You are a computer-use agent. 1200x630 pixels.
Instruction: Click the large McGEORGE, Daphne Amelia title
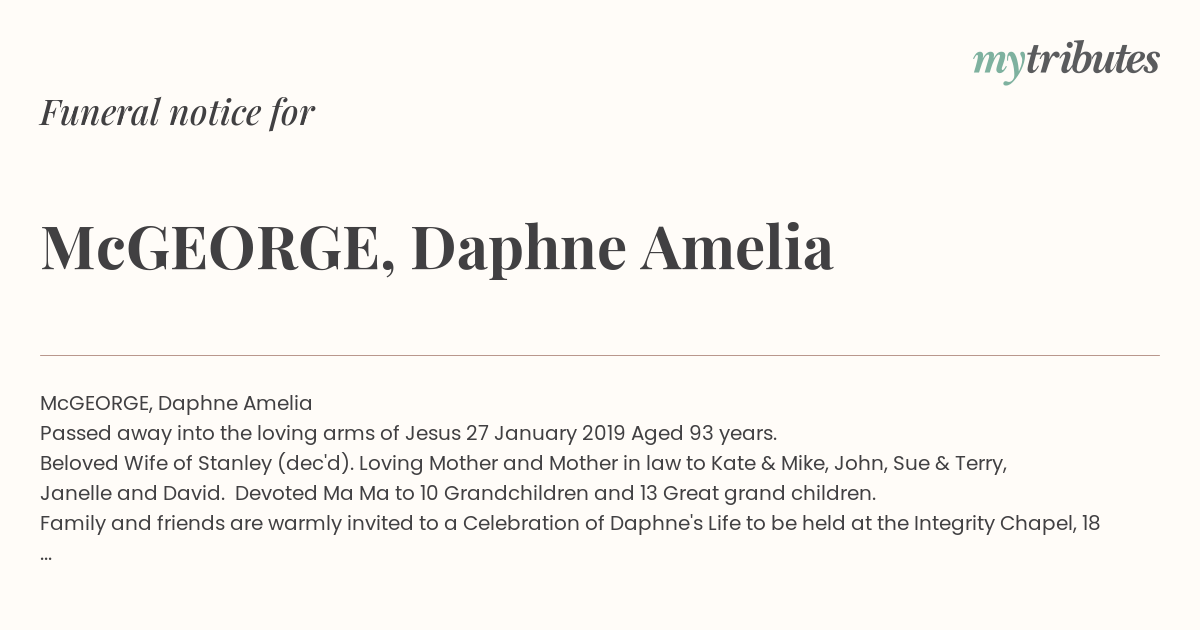(x=437, y=248)
